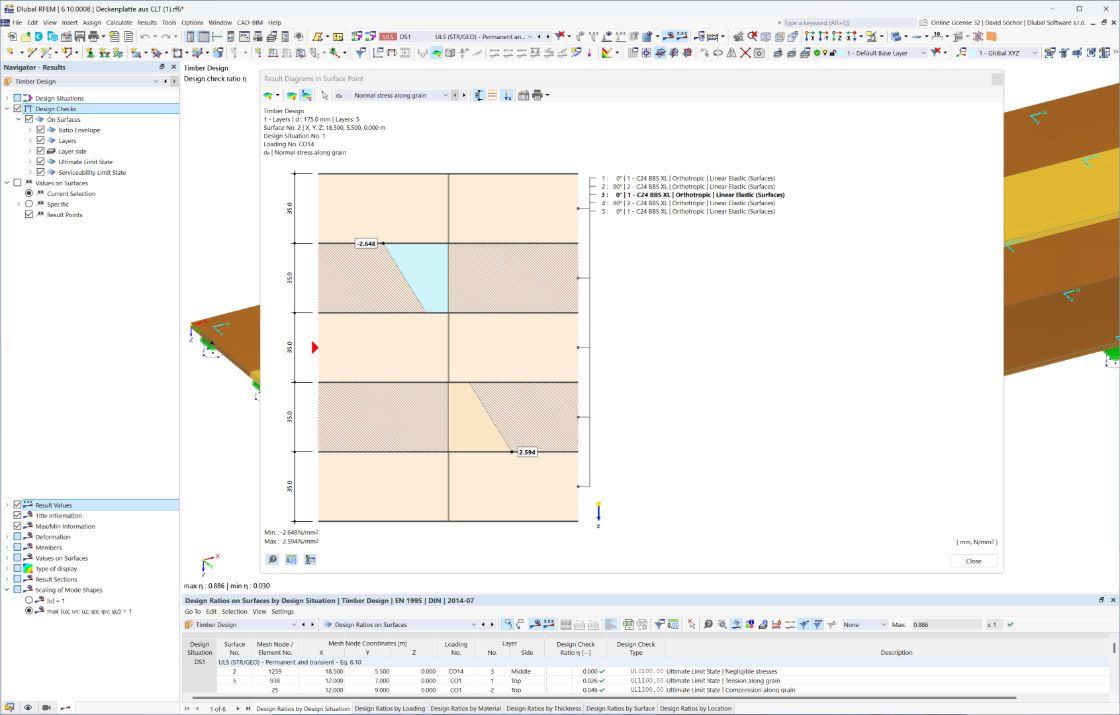Click the isosurface results display icon in second toolbar
1120x715 pixels.
click(436, 53)
